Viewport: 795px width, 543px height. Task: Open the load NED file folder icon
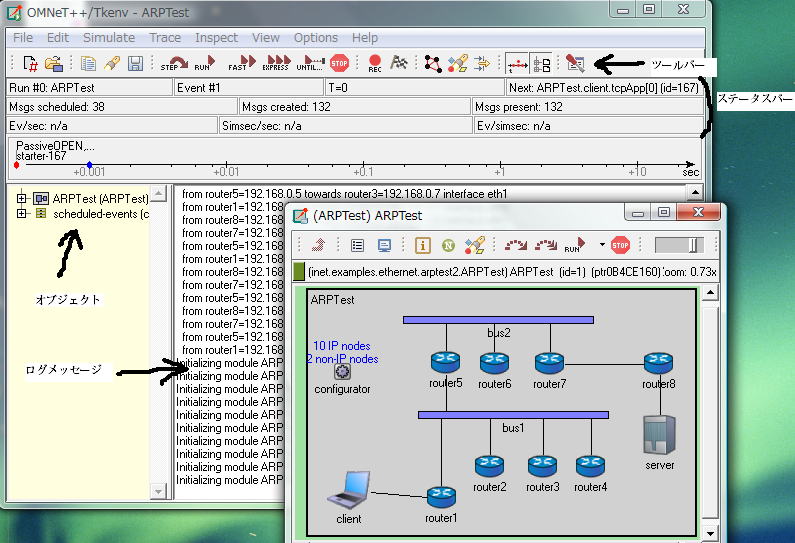(53, 64)
